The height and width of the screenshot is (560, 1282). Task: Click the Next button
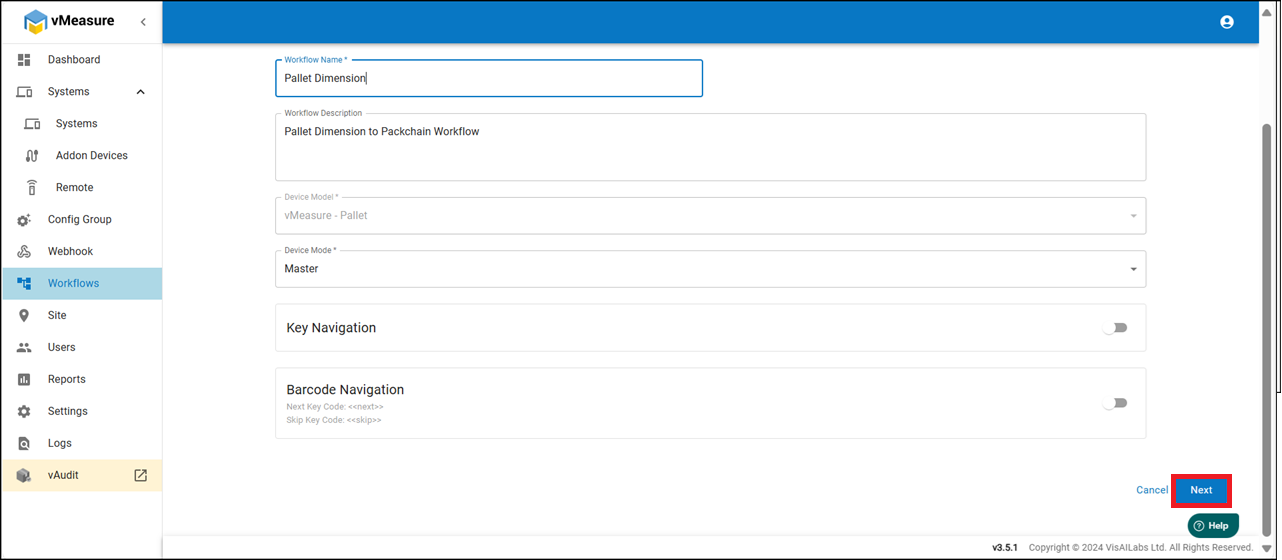(x=1201, y=490)
